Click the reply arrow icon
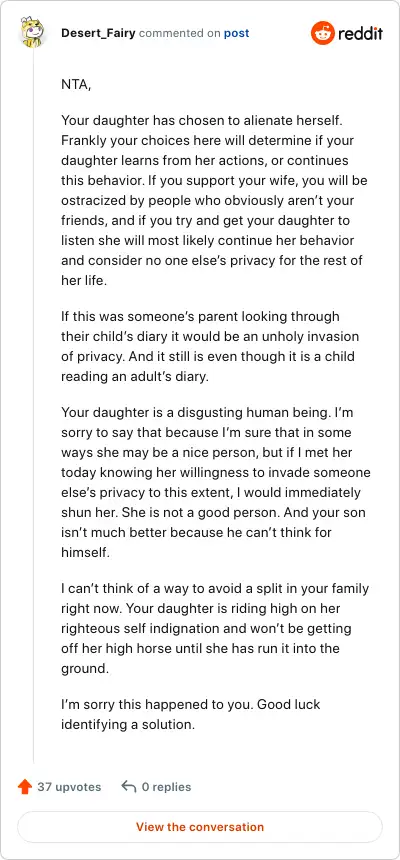 [x=128, y=787]
